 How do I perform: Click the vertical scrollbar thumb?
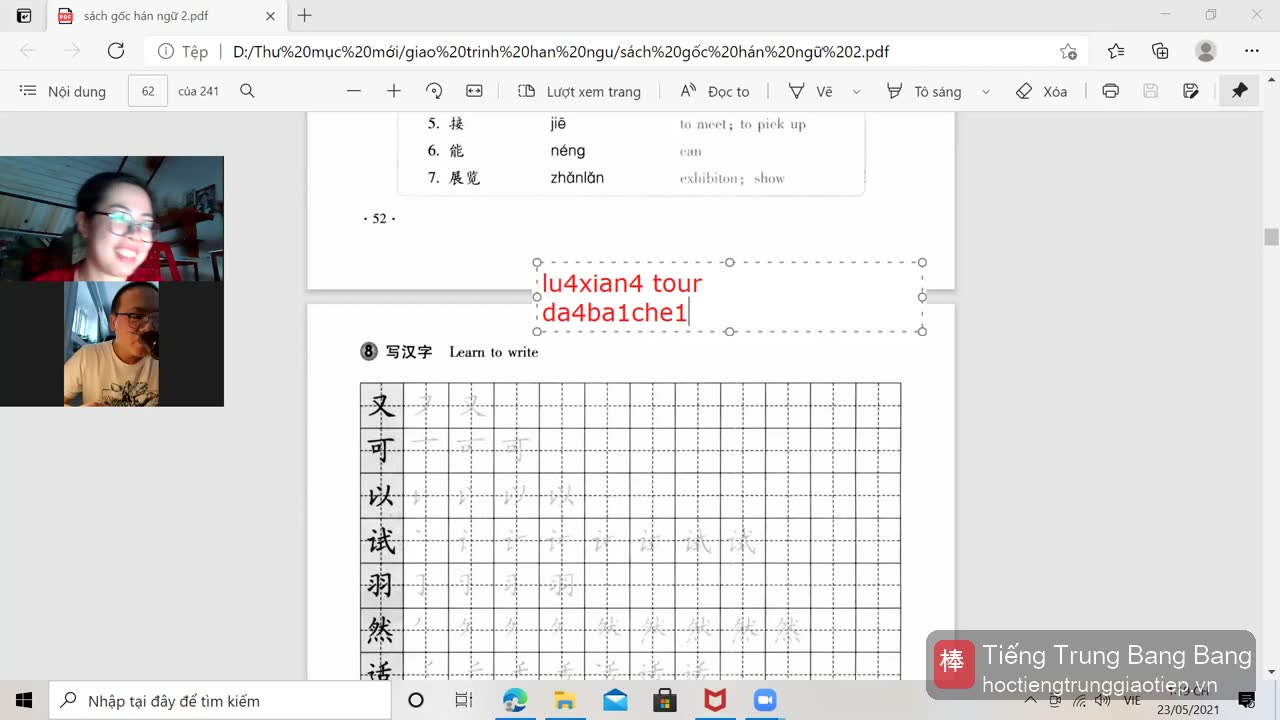coord(1271,237)
